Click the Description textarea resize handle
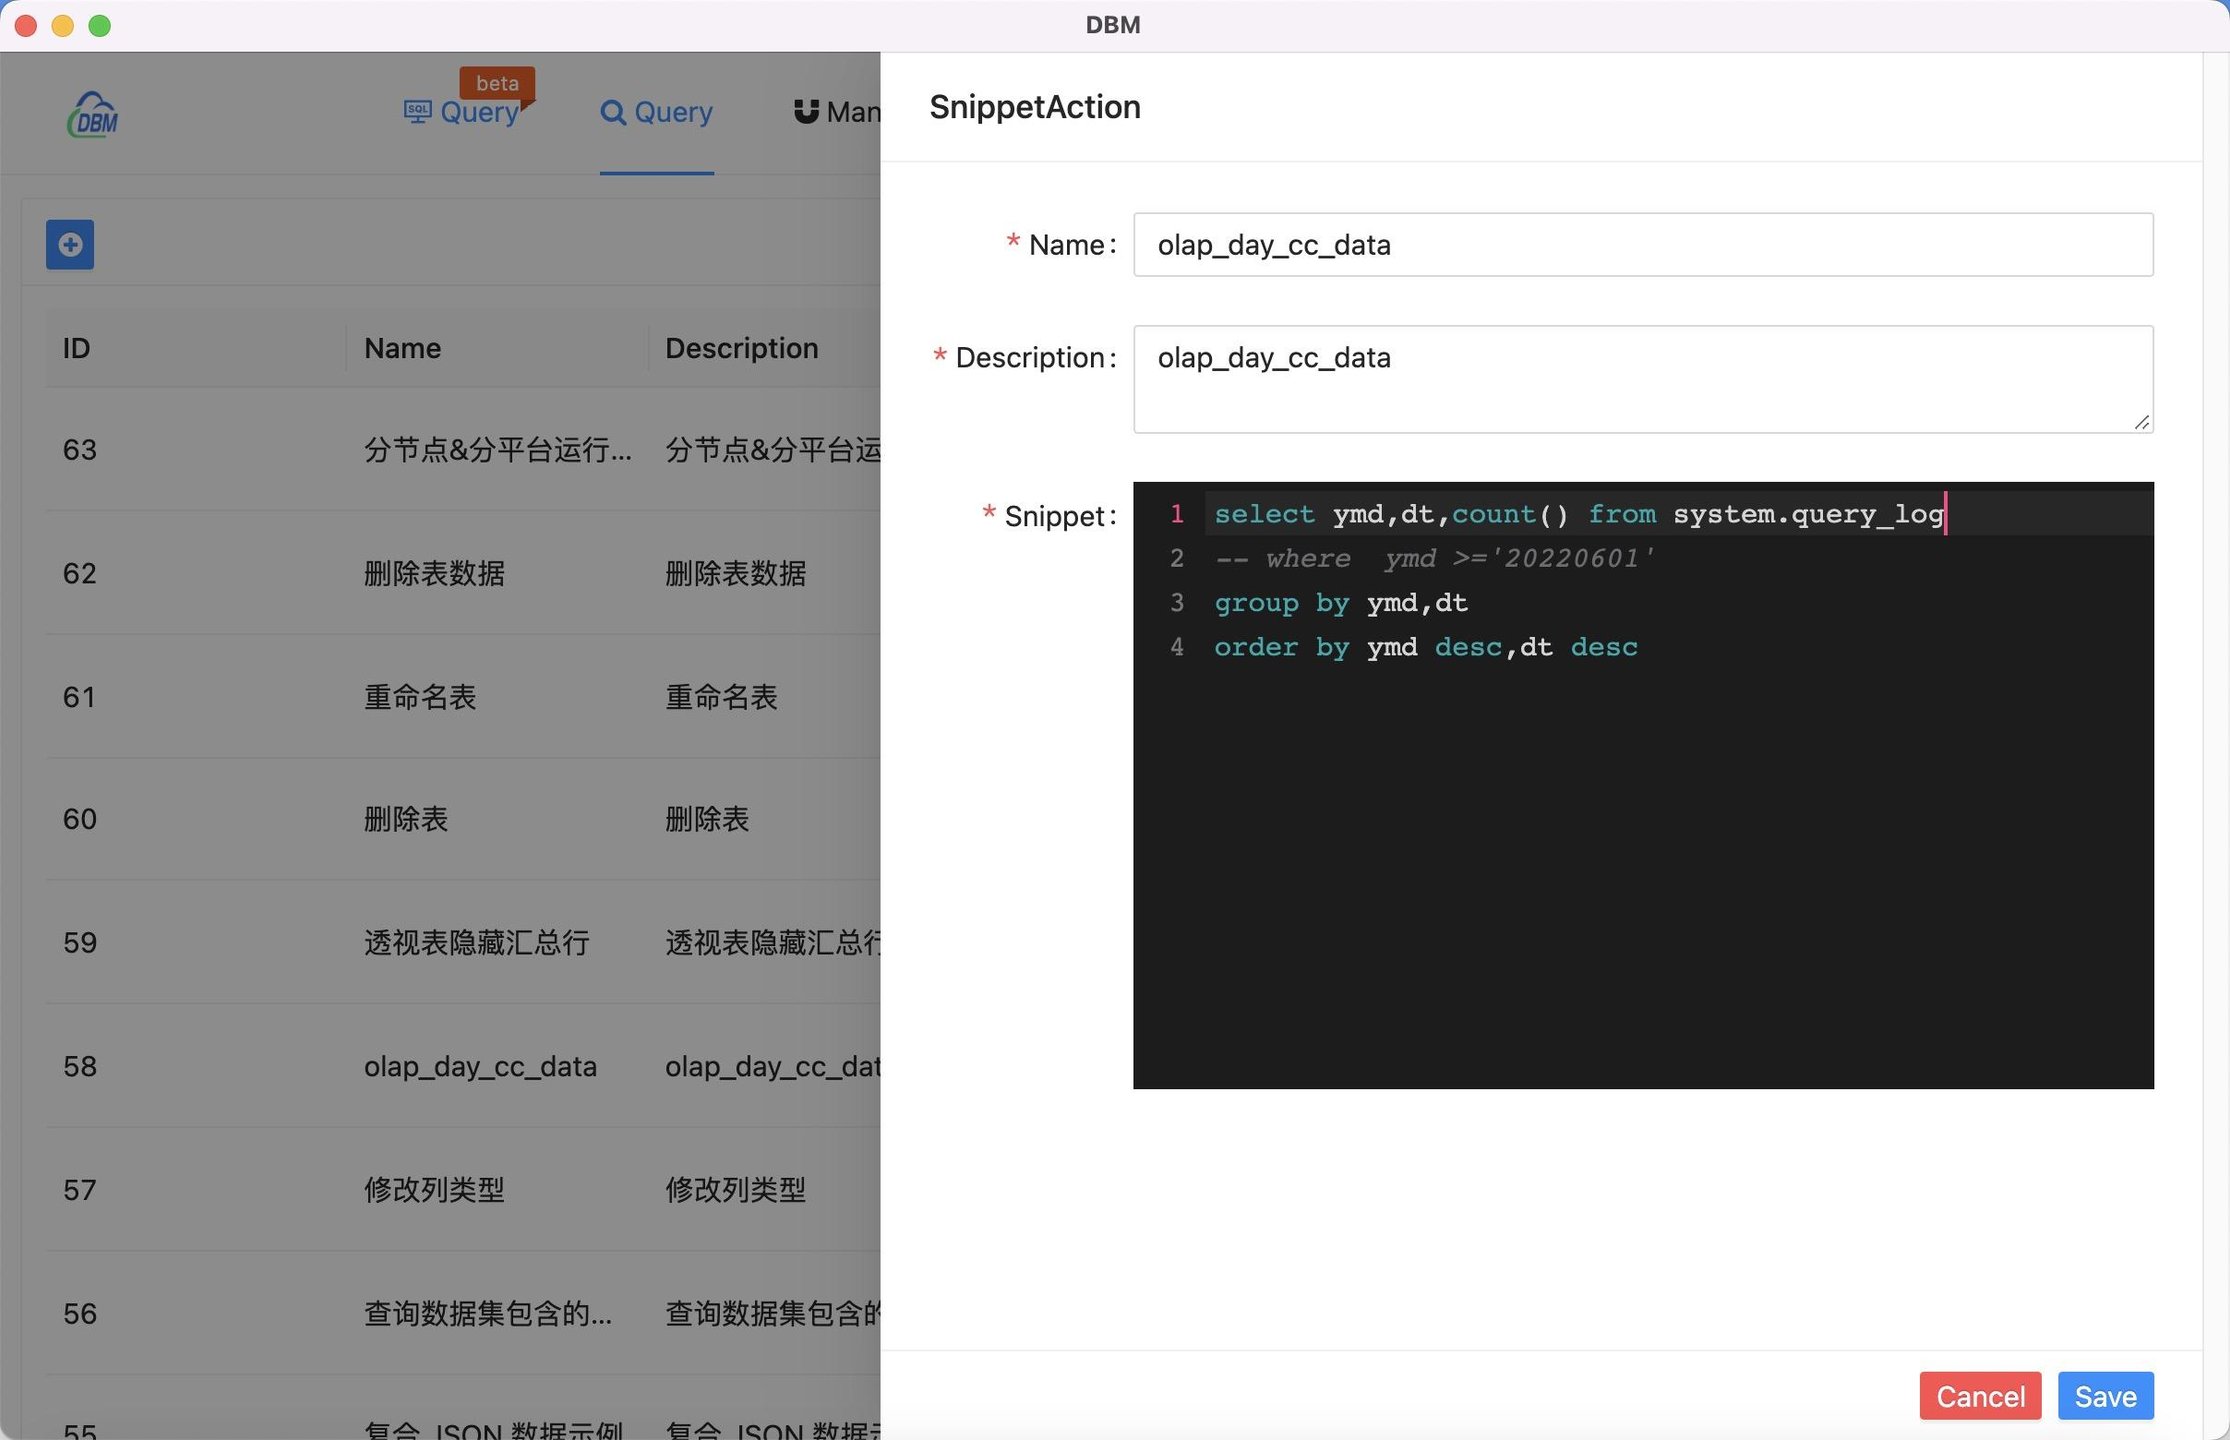This screenshot has width=2230, height=1440. (x=2141, y=422)
